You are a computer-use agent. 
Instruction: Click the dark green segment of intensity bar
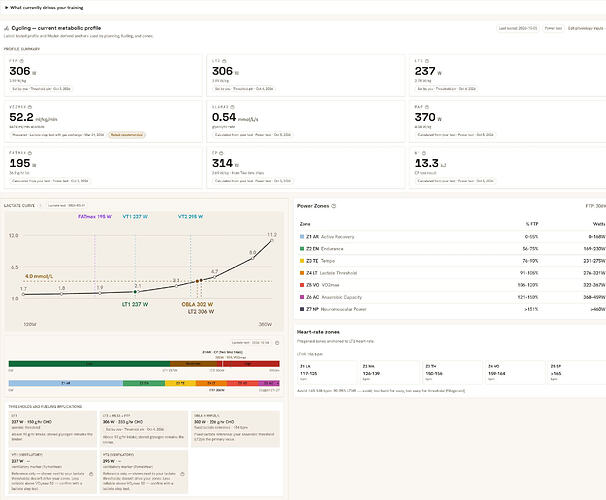point(89,364)
